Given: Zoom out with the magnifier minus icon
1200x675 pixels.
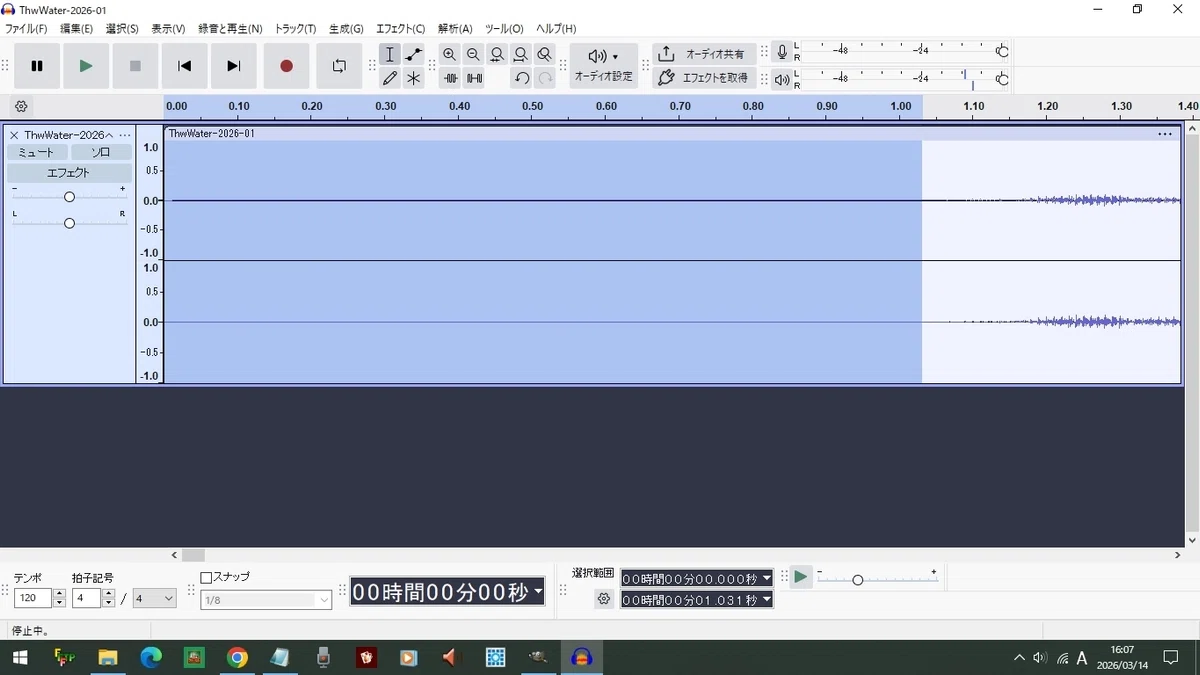Looking at the screenshot, I should click(473, 54).
